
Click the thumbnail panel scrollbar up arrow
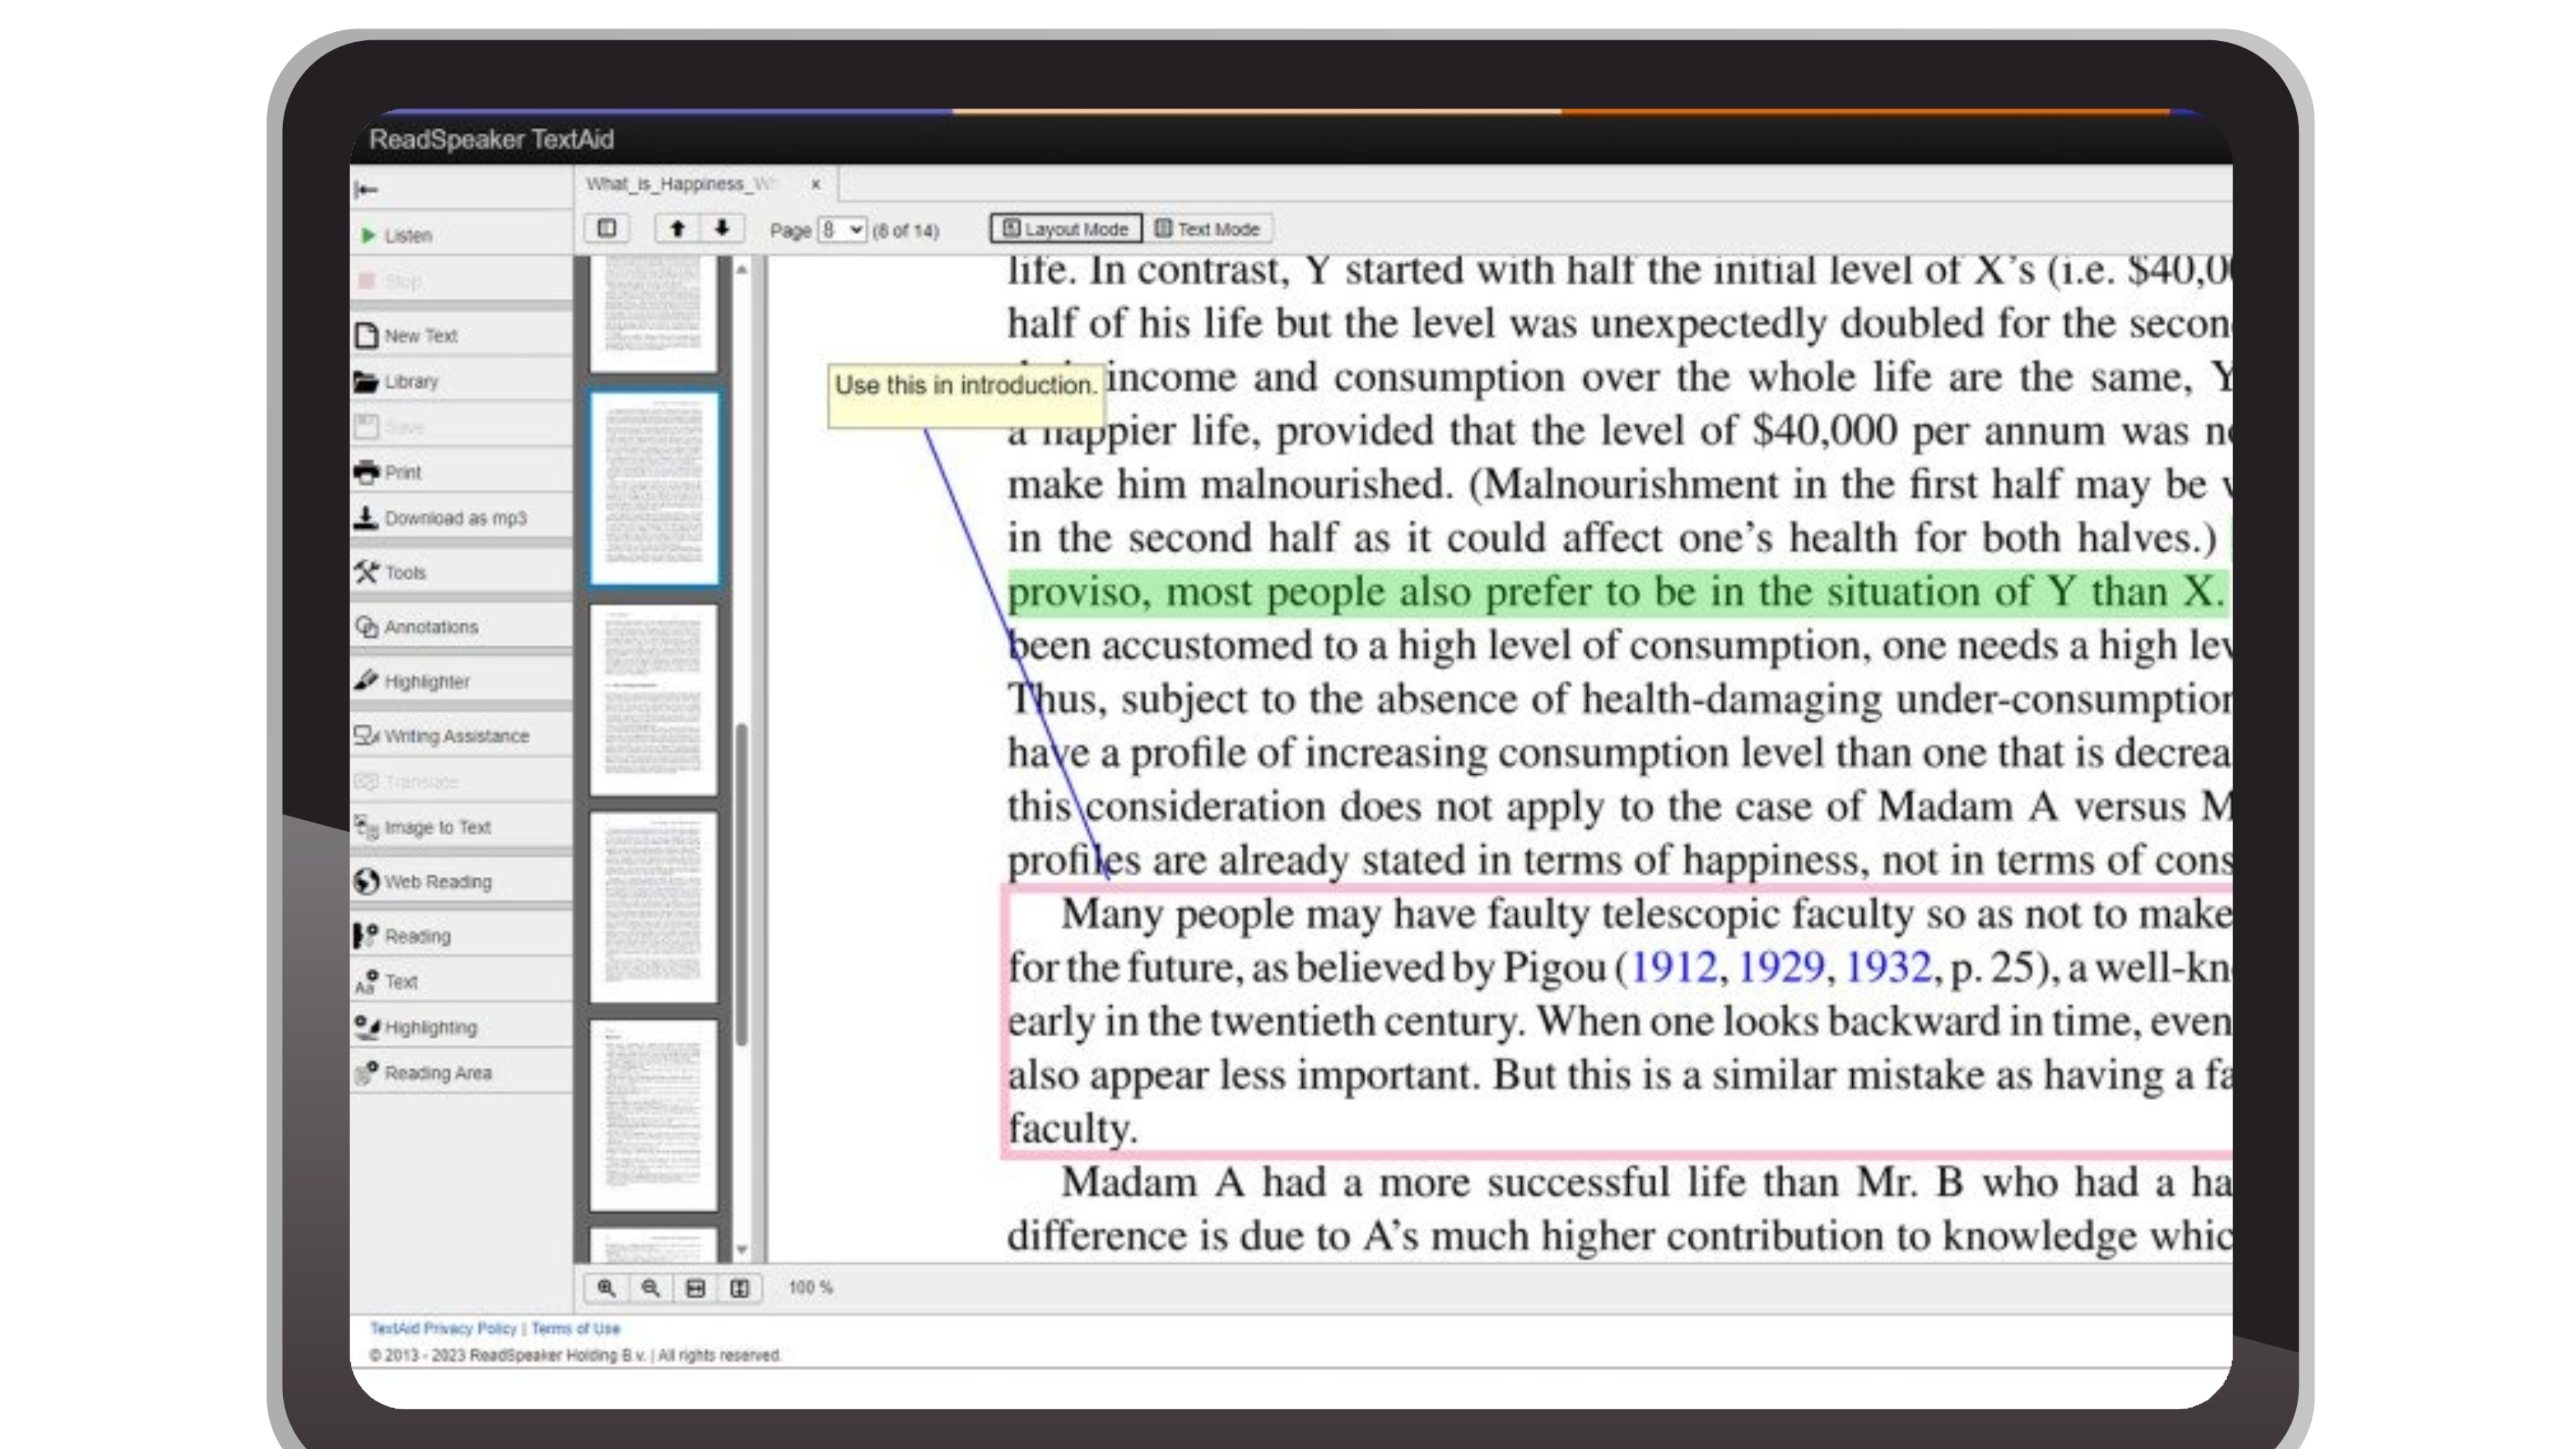742,269
